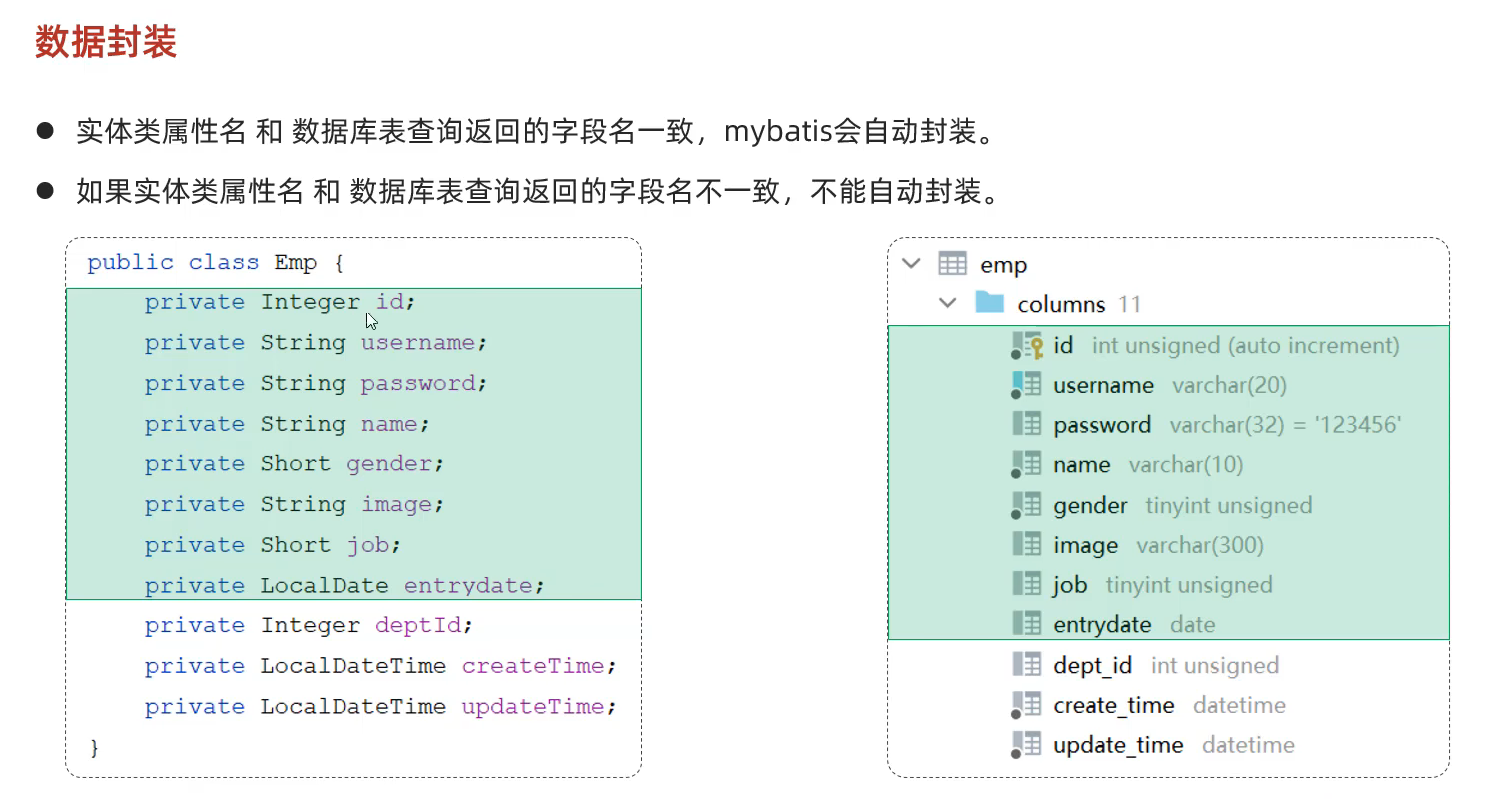This screenshot has height=799, width=1496.
Task: Select the create_time column icon
Action: pyautogui.click(x=1026, y=705)
